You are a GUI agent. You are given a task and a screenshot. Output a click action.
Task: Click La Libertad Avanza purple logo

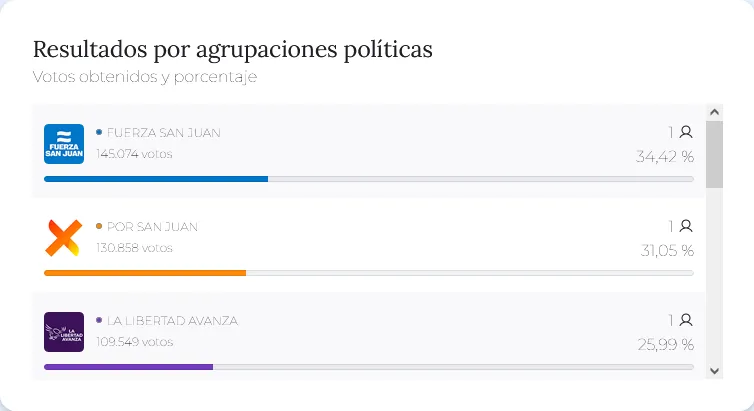pyautogui.click(x=64, y=332)
